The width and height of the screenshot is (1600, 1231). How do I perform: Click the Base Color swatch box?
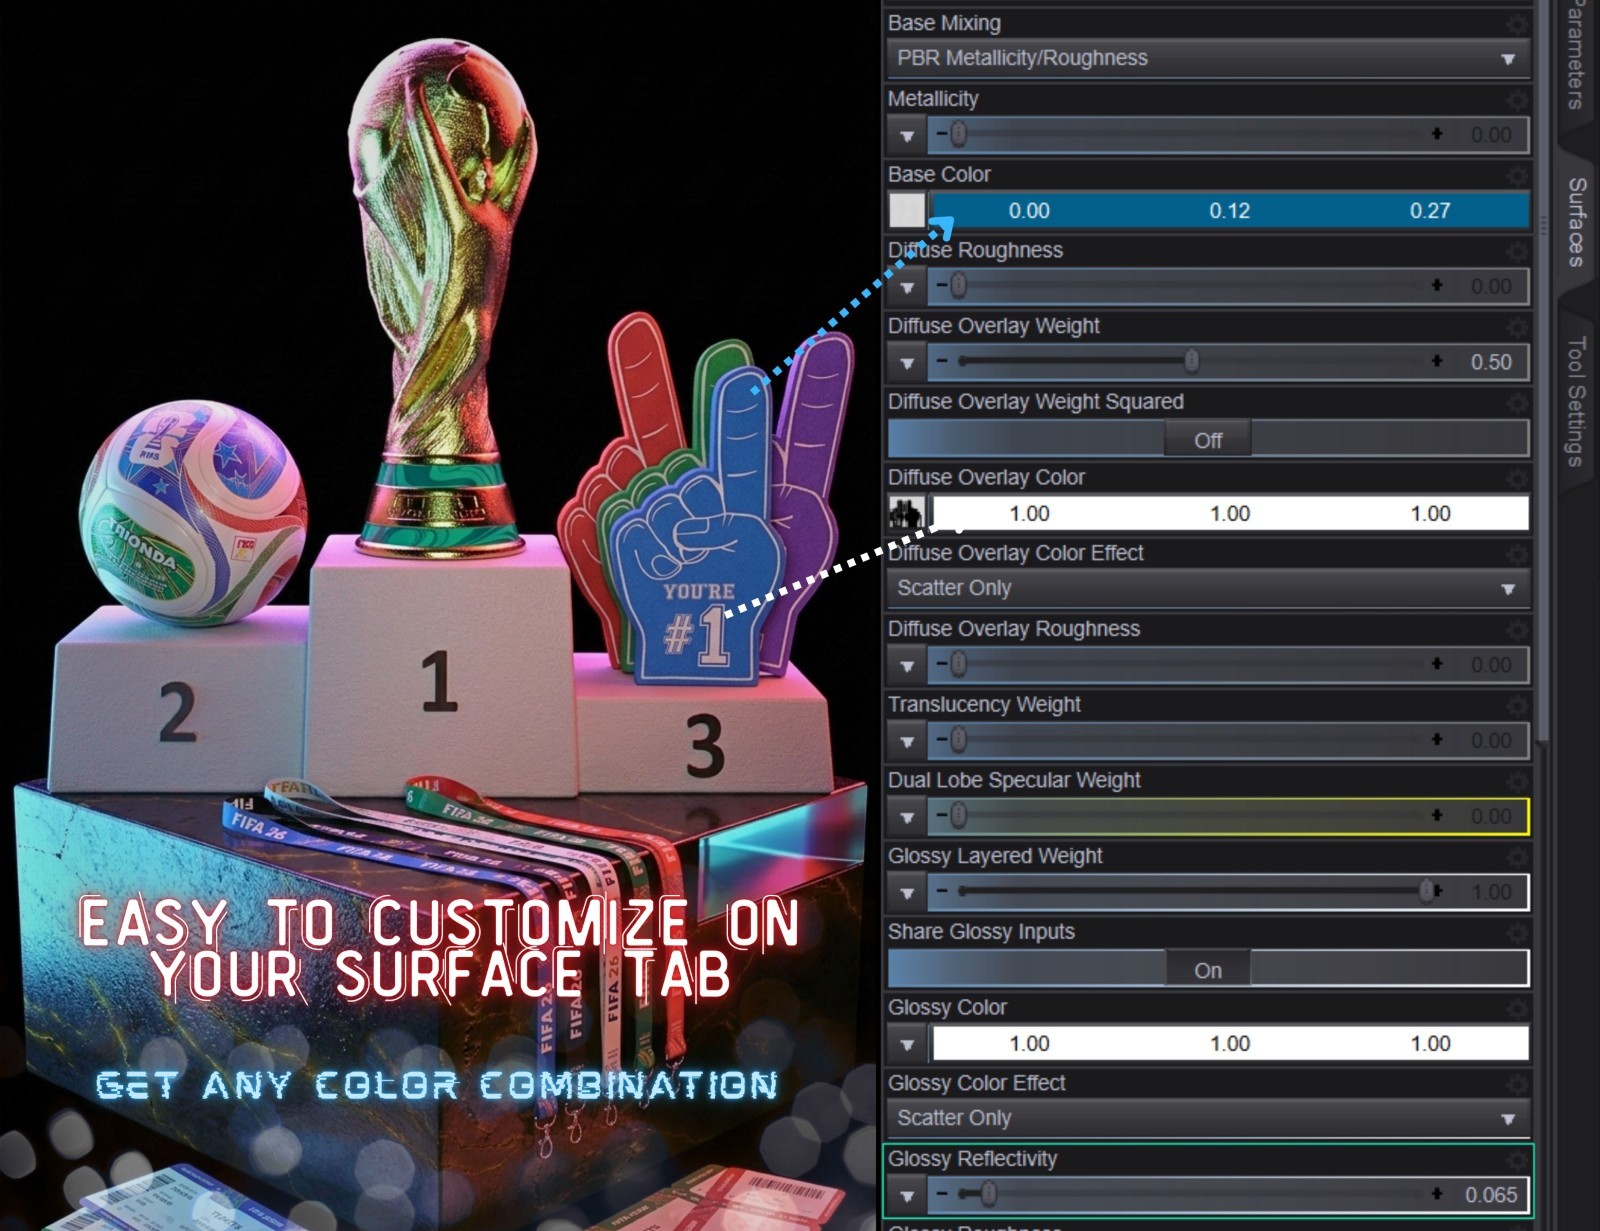pyautogui.click(x=907, y=210)
